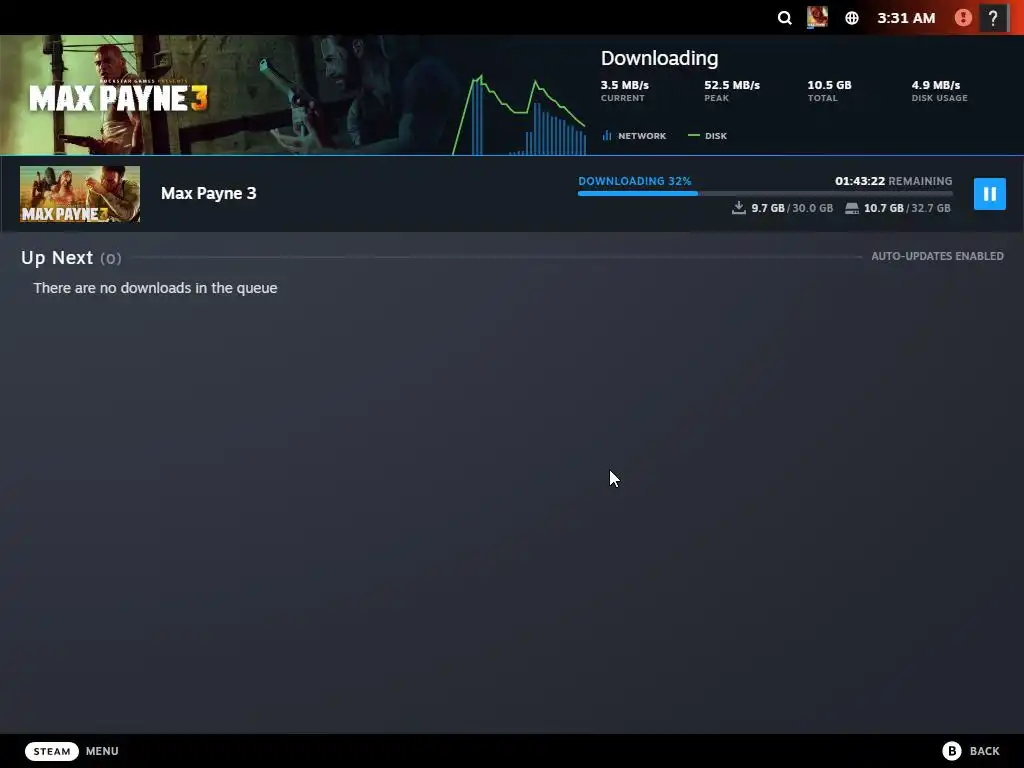The height and width of the screenshot is (768, 1024).
Task: Click the download progress bar
Action: (765, 193)
